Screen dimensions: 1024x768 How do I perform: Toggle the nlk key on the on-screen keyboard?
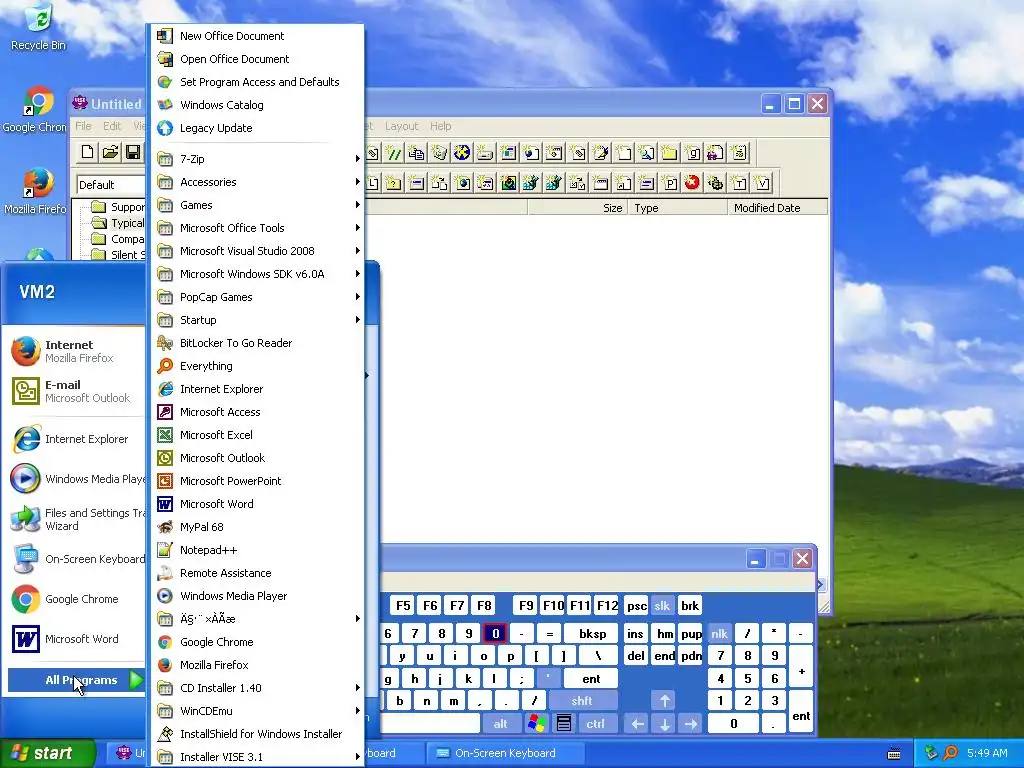pos(719,633)
